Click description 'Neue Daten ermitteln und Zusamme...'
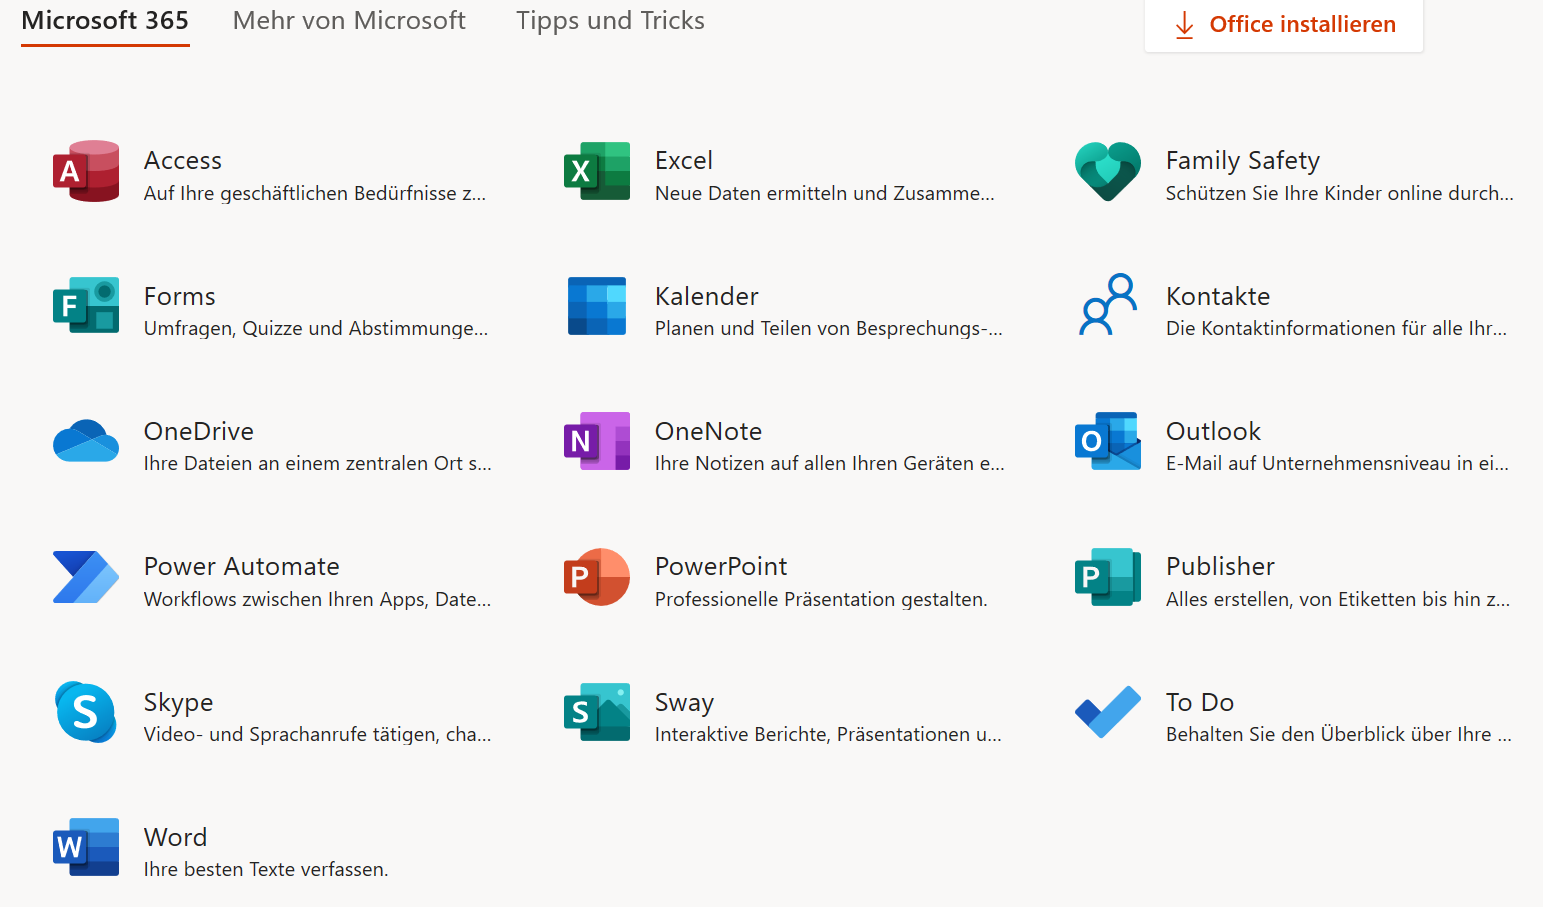 (x=825, y=193)
